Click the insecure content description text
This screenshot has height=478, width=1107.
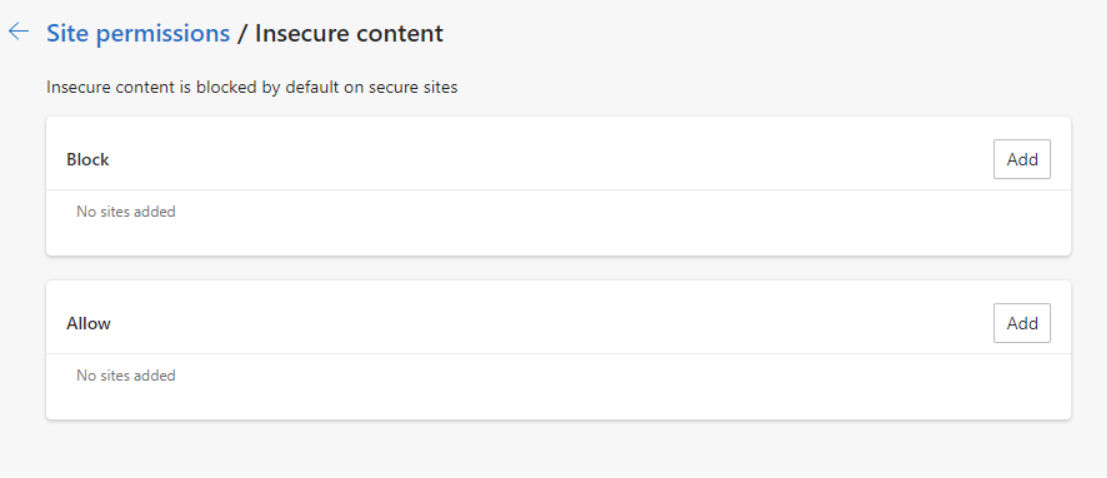click(x=252, y=87)
